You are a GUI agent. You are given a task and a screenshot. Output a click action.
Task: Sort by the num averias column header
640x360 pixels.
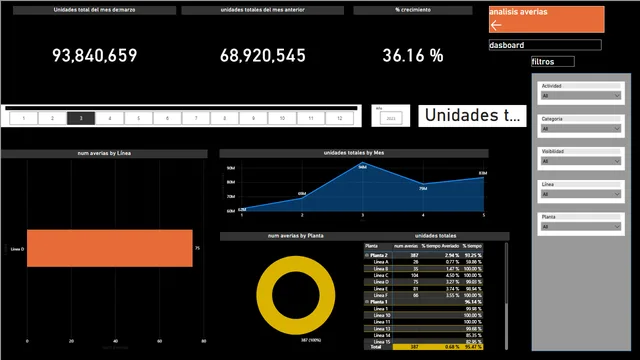(406, 246)
